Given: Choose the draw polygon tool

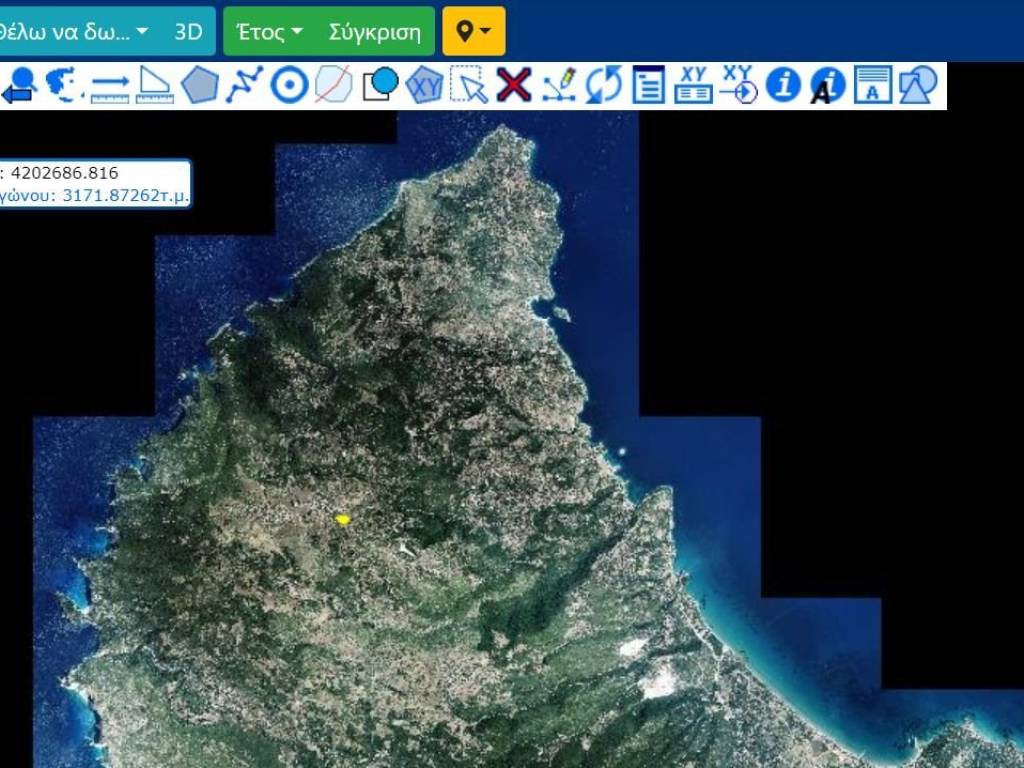Looking at the screenshot, I should pos(200,85).
